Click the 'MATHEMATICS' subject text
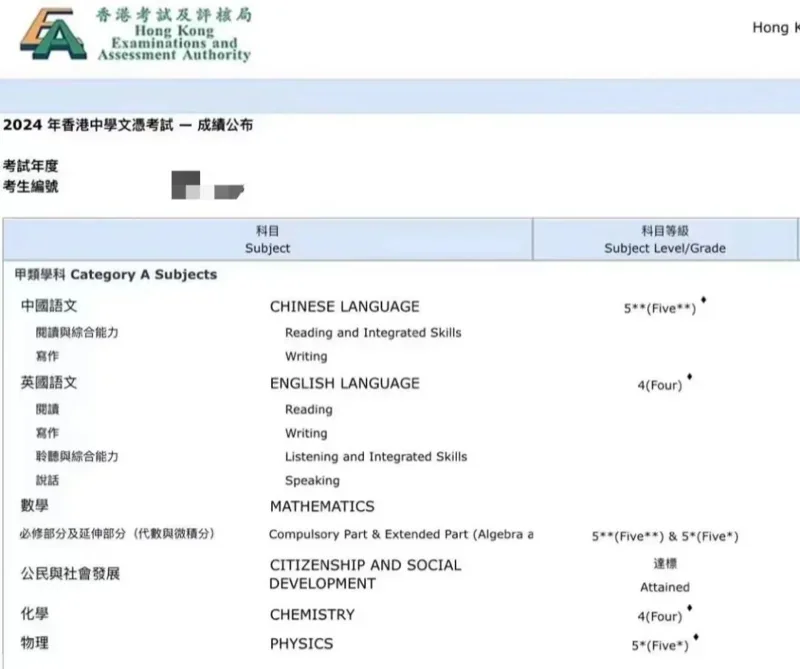The width and height of the screenshot is (800, 669). click(322, 506)
